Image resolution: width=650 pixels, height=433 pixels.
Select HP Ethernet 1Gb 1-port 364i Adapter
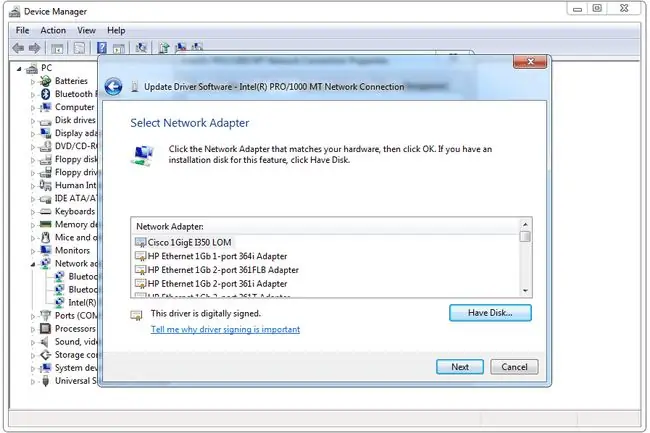[211, 256]
